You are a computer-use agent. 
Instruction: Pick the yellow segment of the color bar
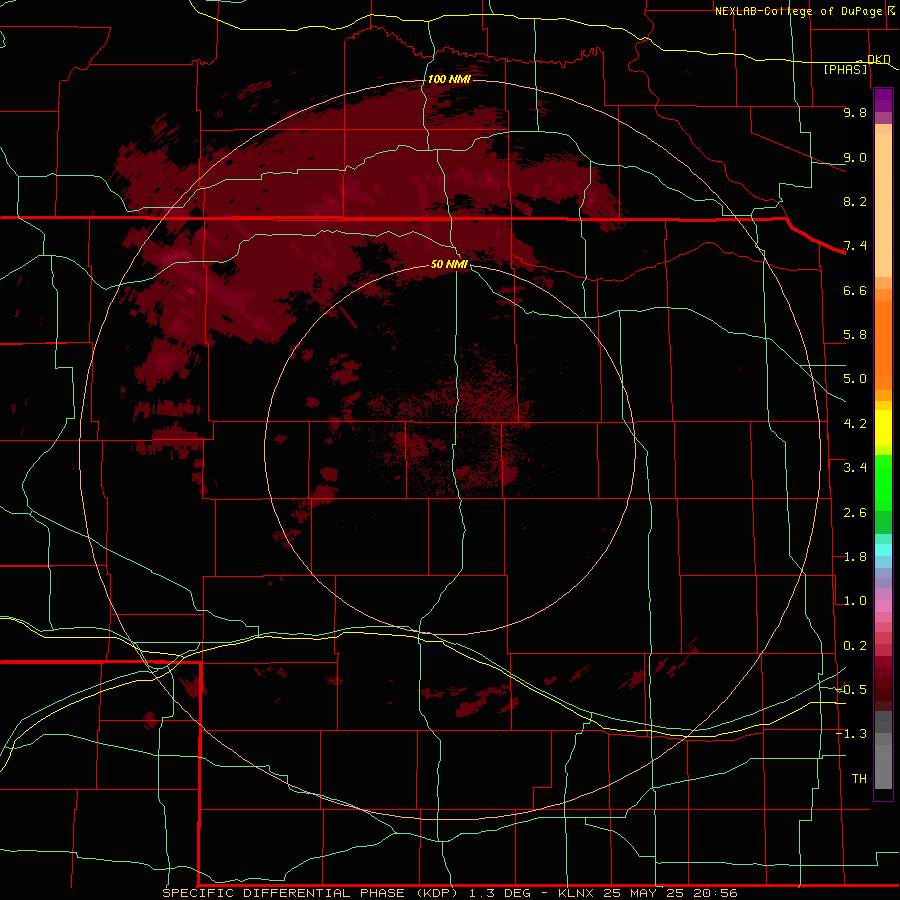883,428
